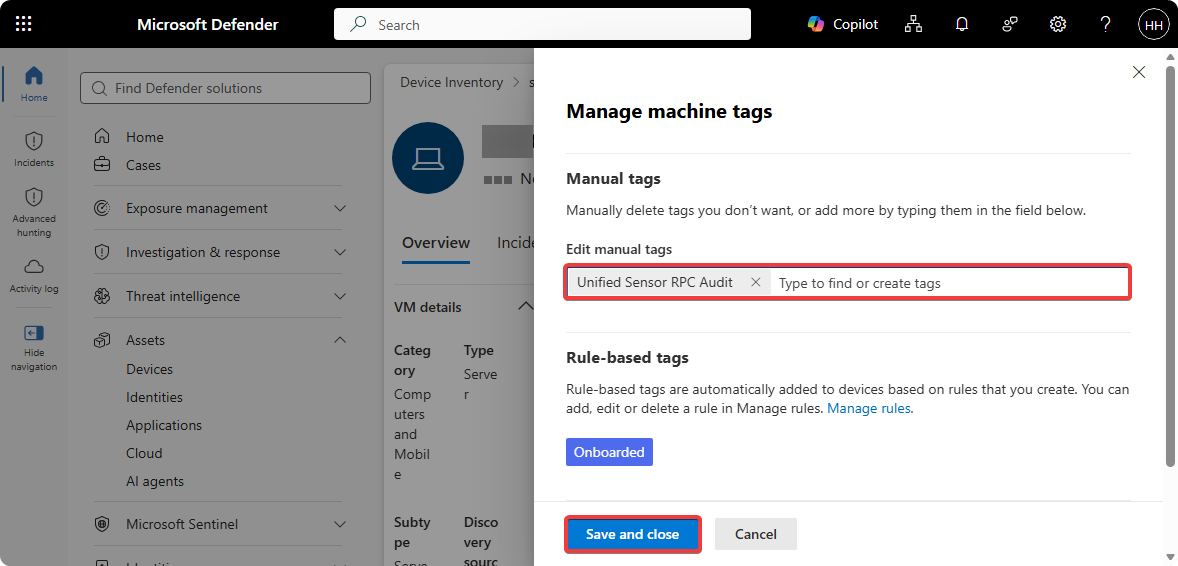
Task: Go to Device Inventory breadcrumb
Action: point(452,82)
